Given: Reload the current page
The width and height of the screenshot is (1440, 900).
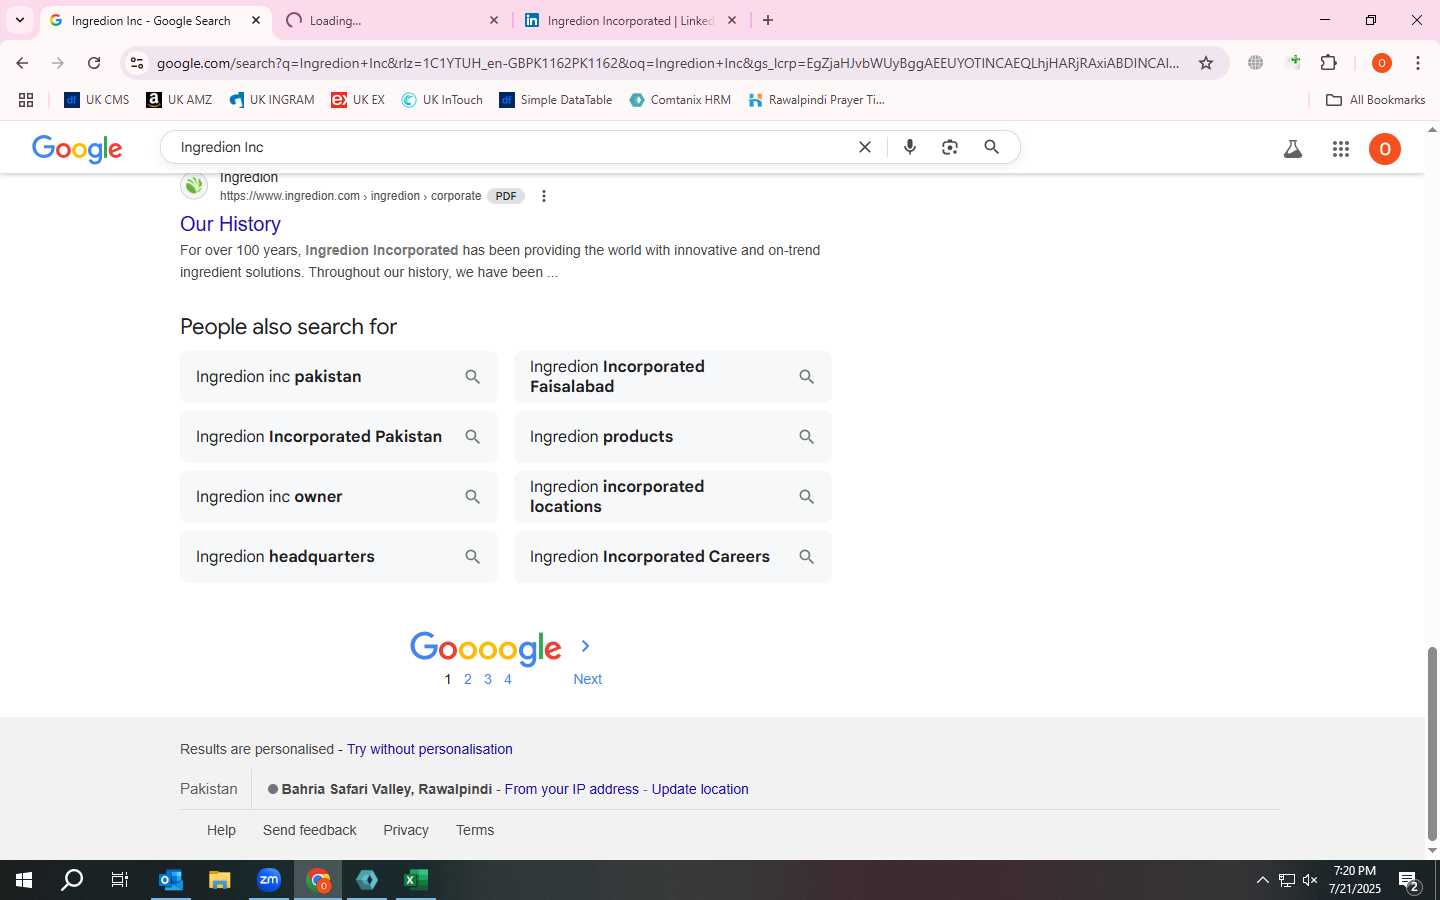Looking at the screenshot, I should [94, 63].
